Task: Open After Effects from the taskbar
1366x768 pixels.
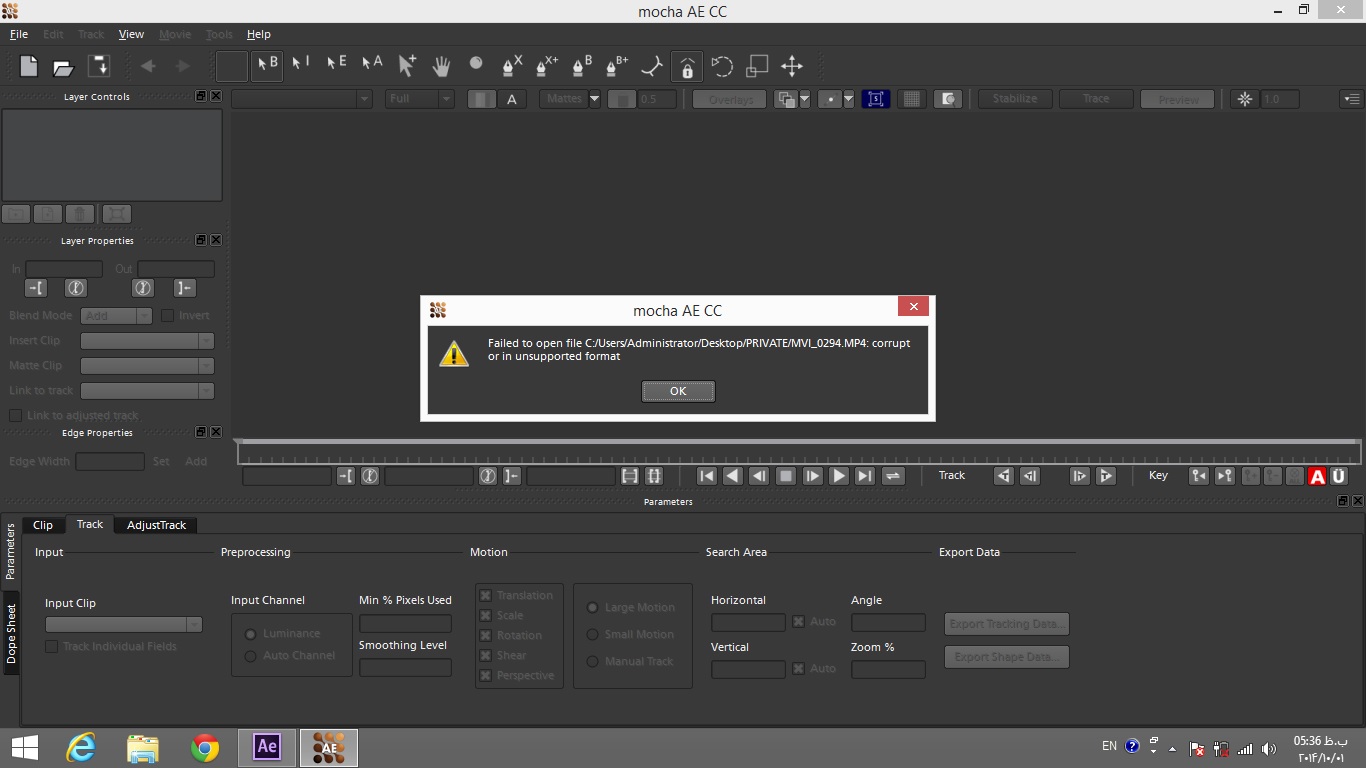Action: coord(267,747)
